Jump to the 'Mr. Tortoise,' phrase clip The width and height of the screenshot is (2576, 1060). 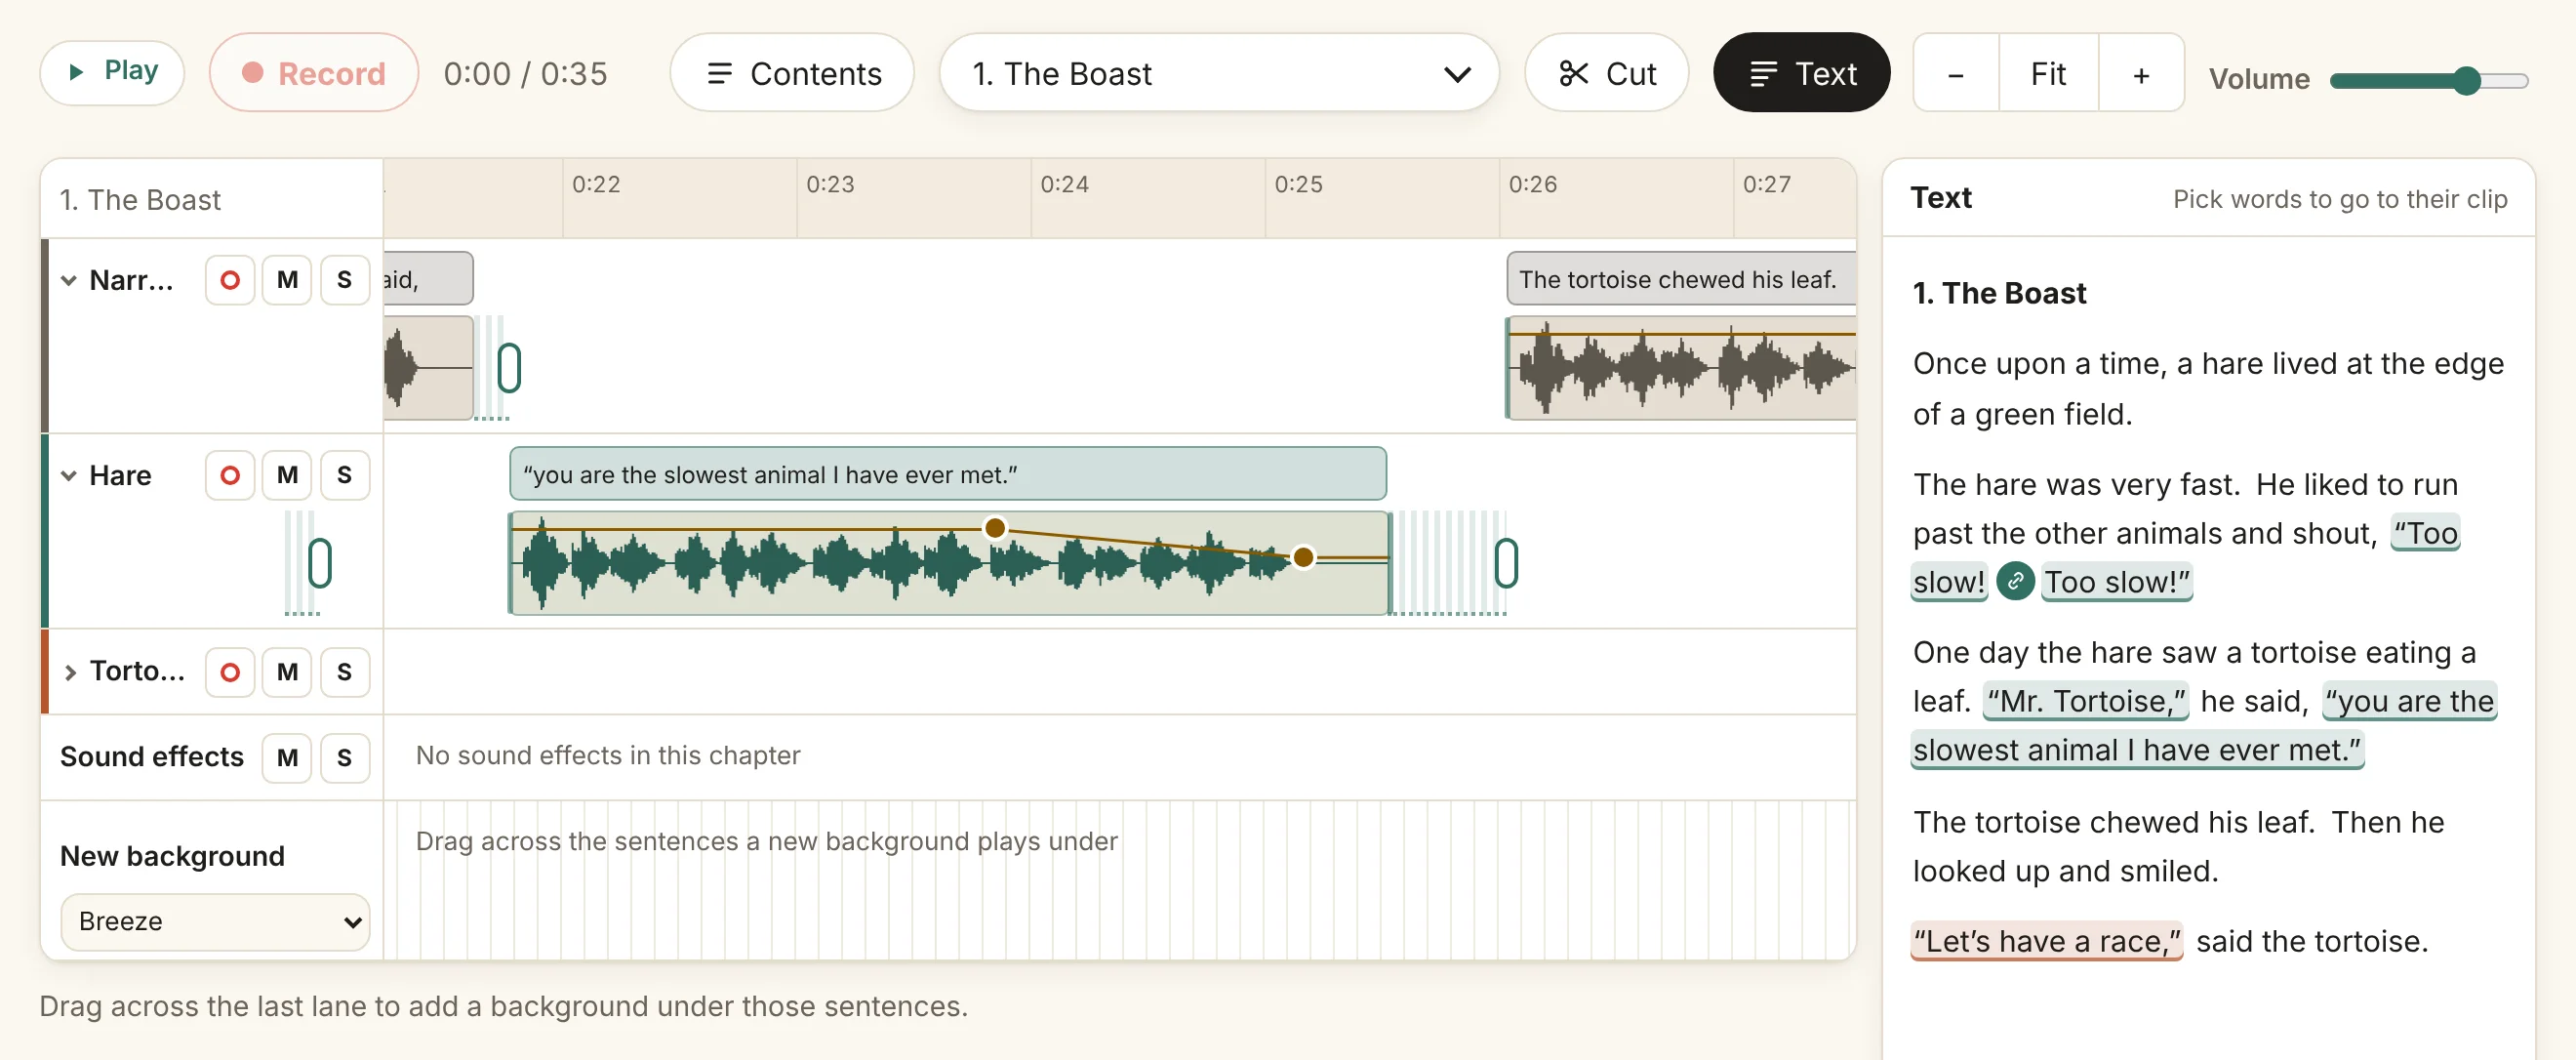tap(2086, 701)
